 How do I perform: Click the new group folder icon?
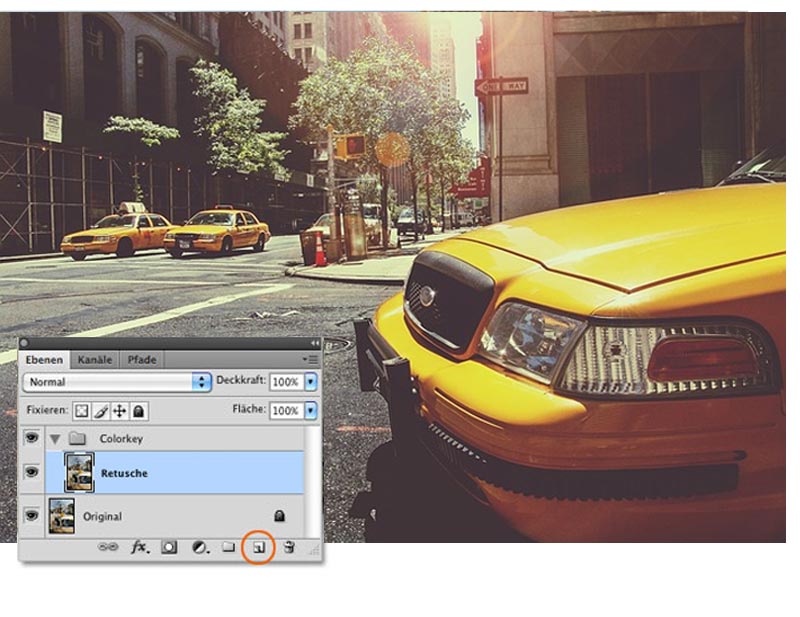pos(228,547)
